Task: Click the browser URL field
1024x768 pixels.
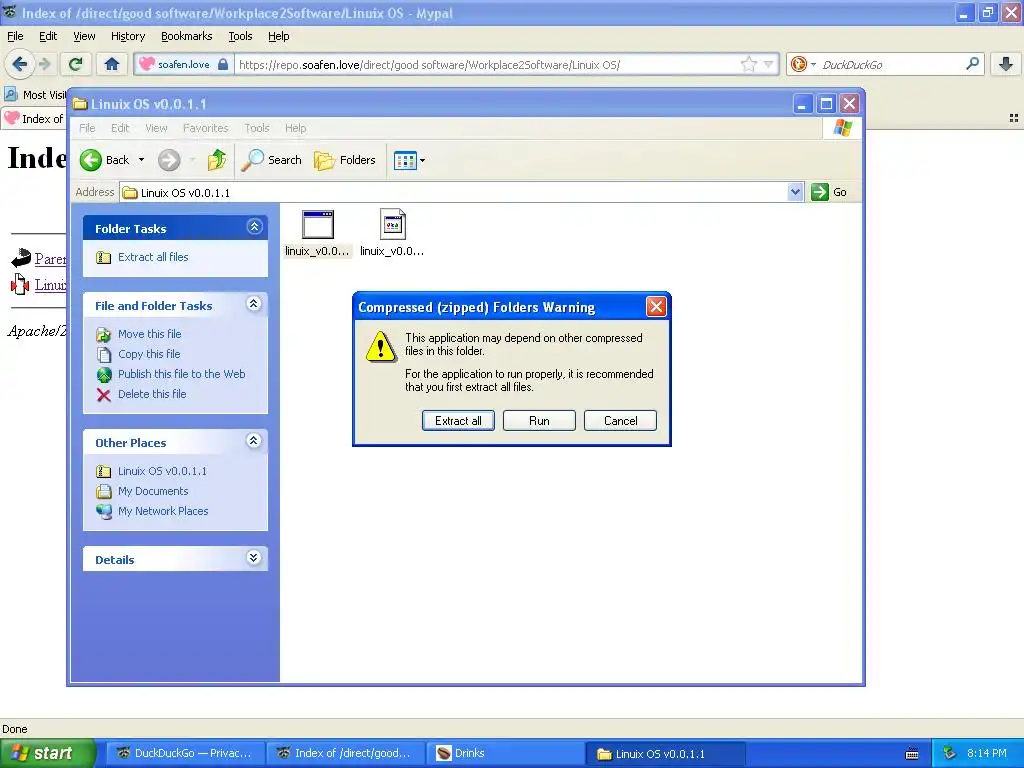Action: tap(487, 65)
